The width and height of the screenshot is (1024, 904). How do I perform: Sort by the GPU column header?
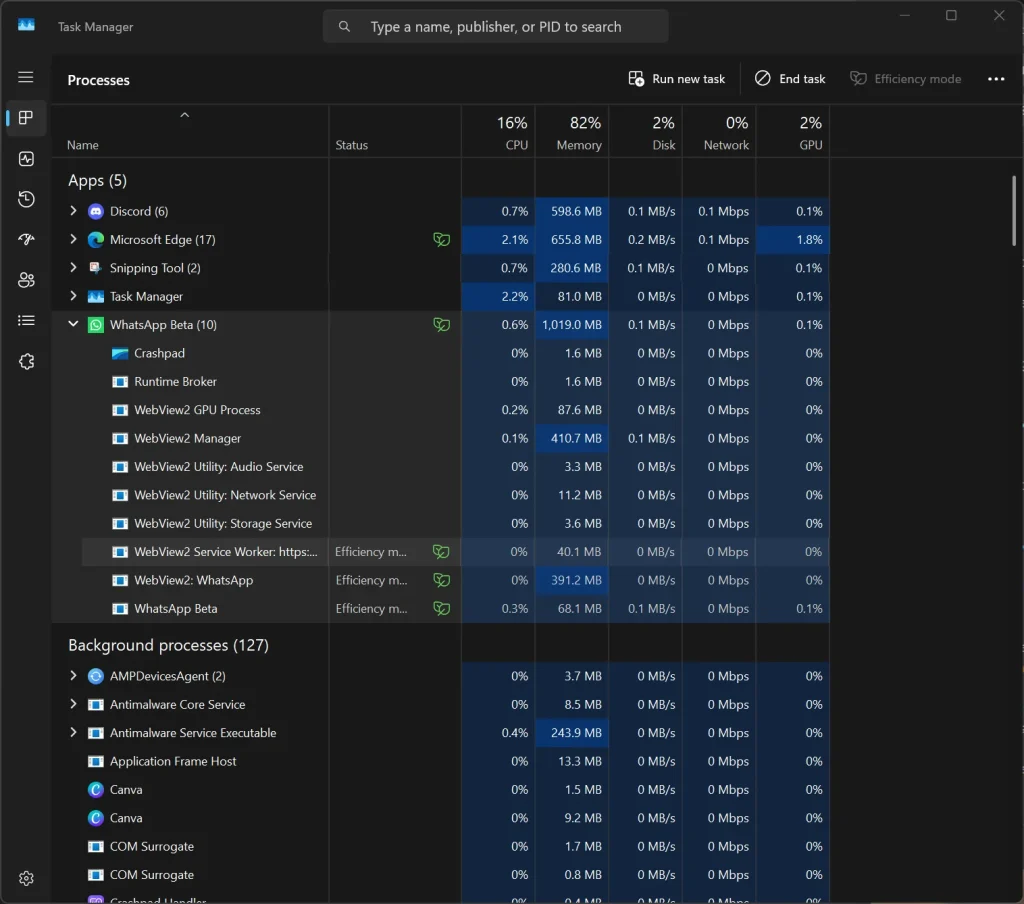click(x=793, y=132)
